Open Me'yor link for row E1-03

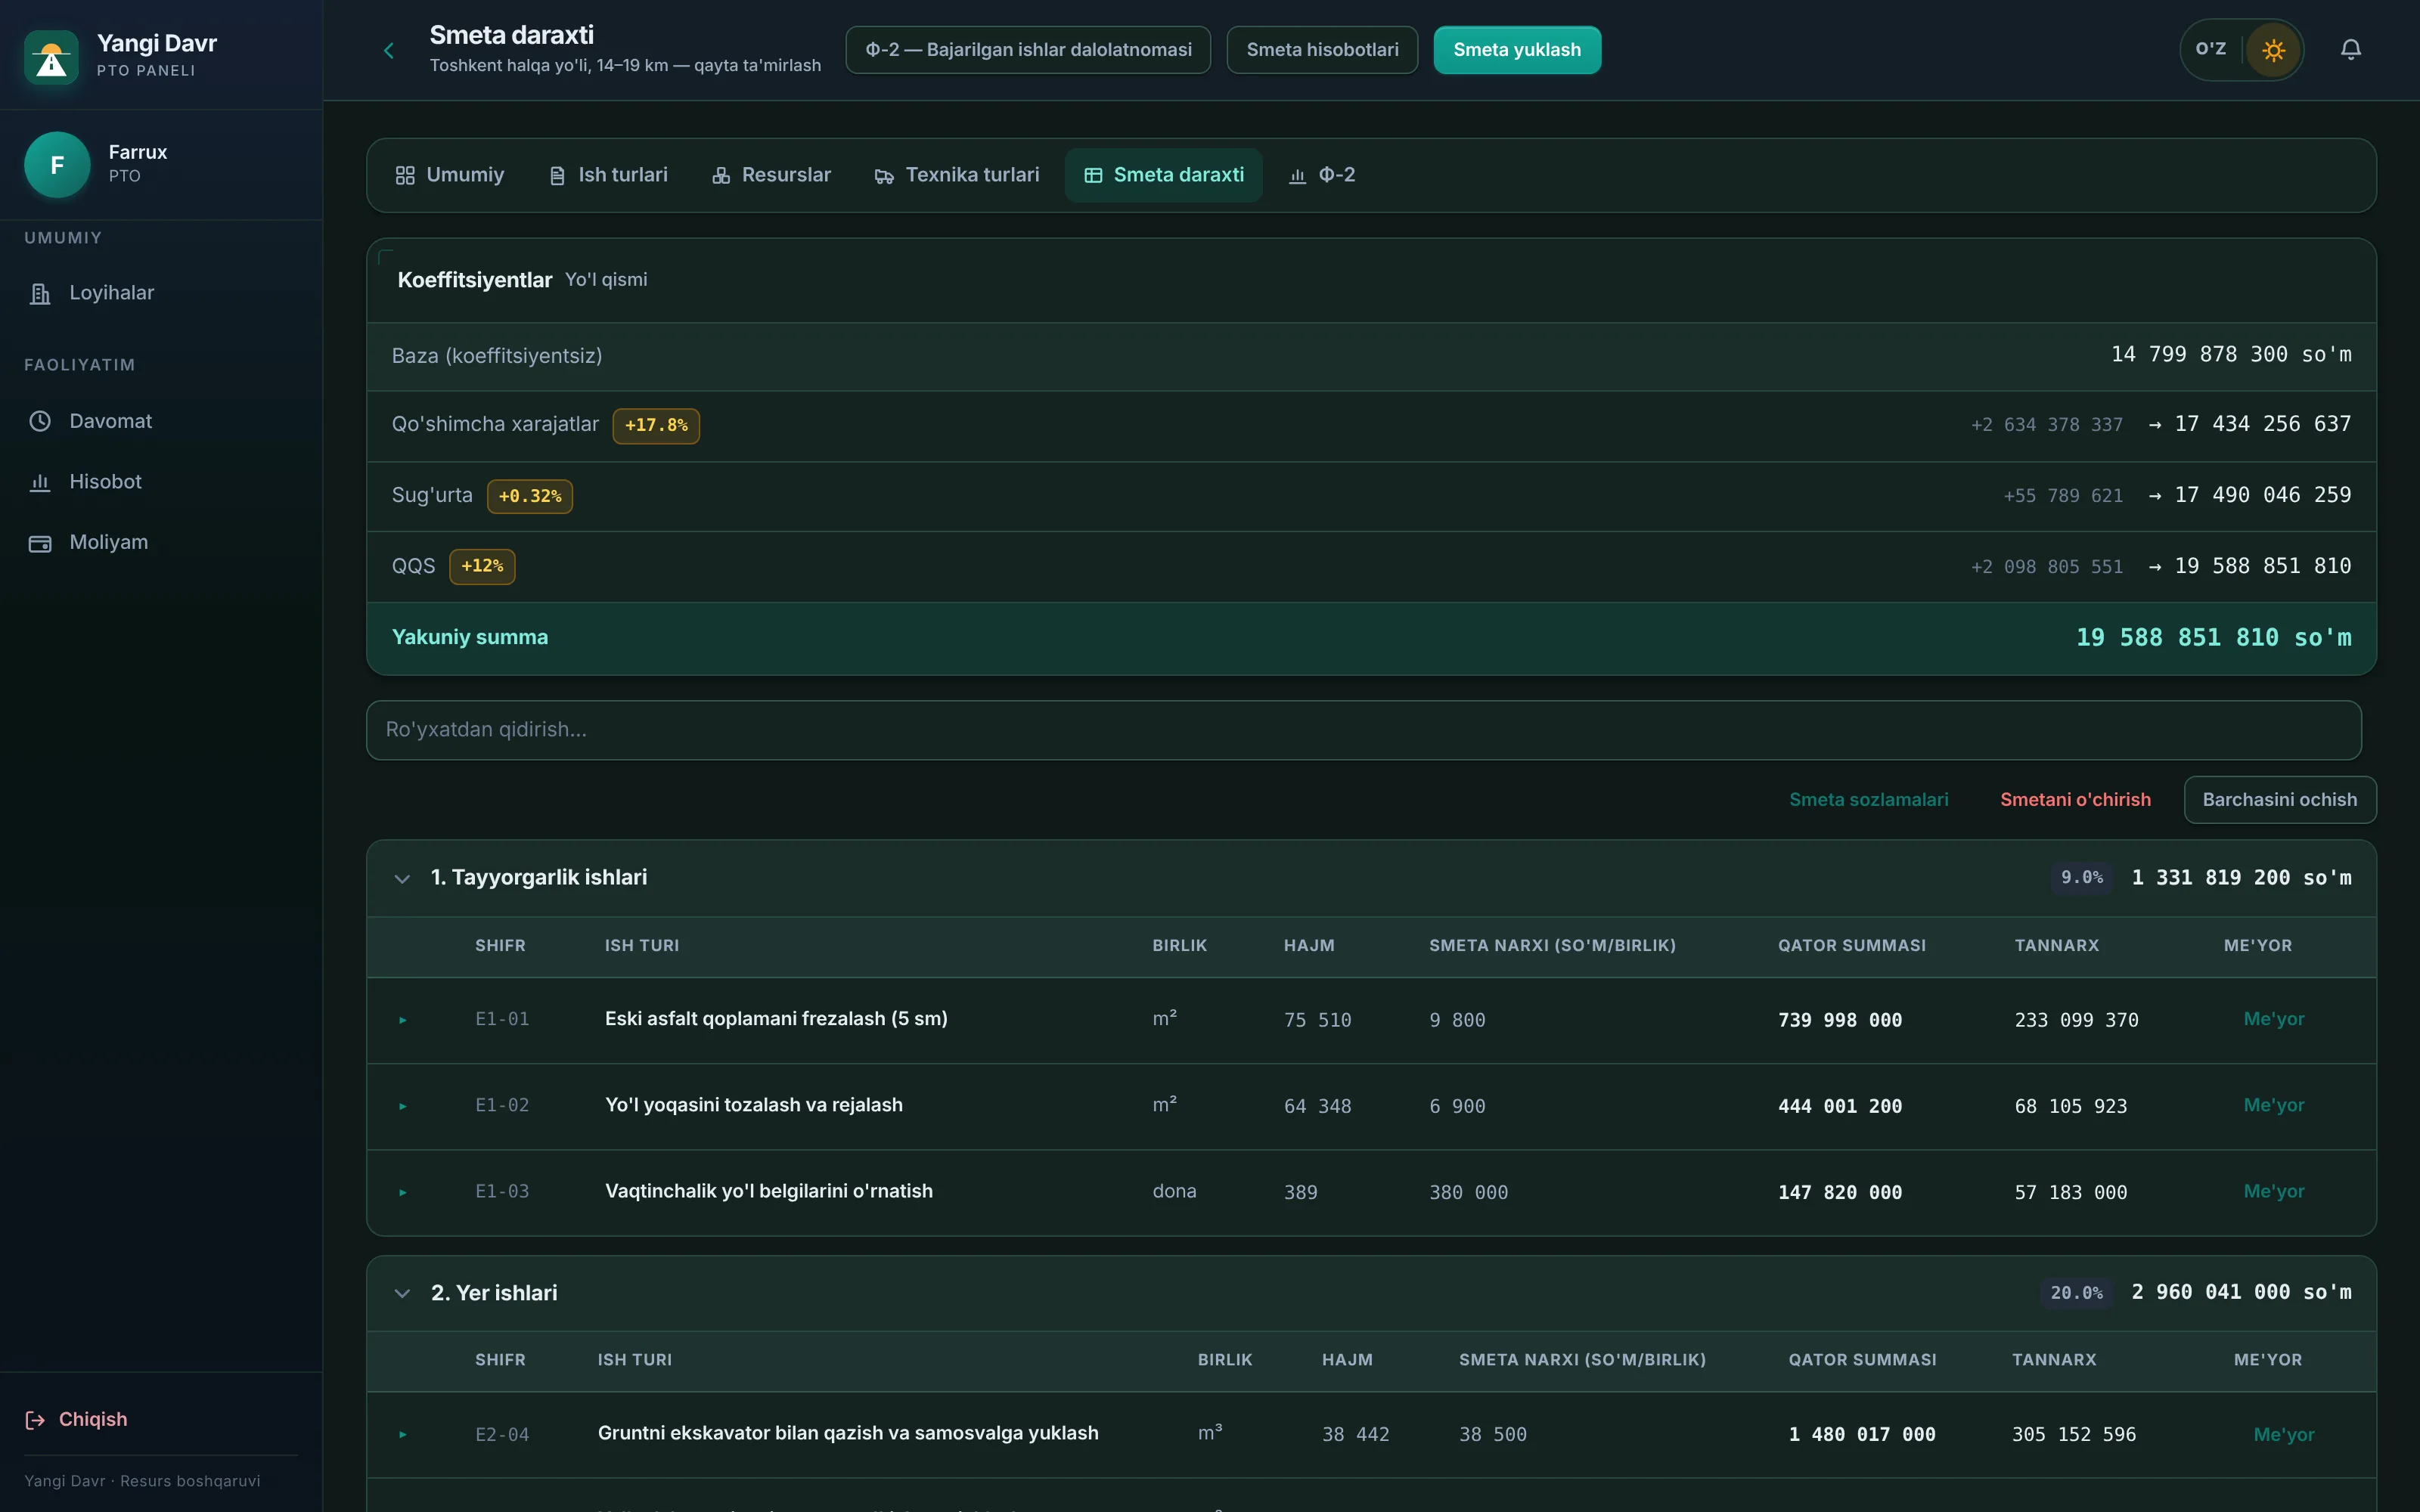point(2274,1191)
